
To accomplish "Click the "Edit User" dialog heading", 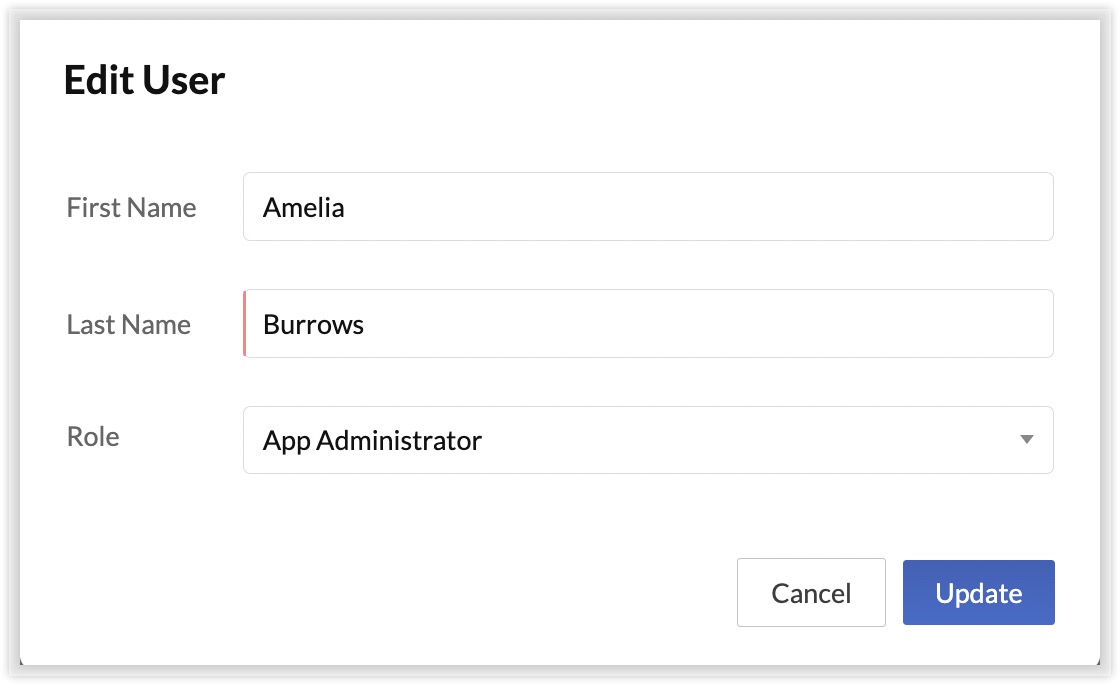I will (x=145, y=80).
